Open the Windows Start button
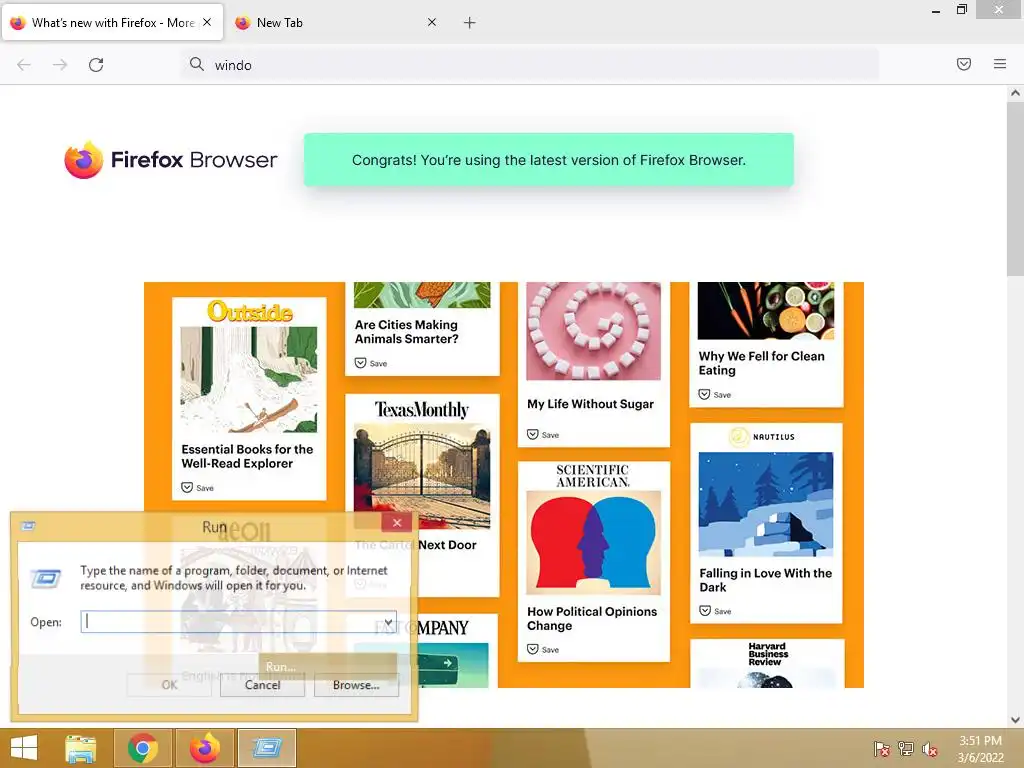 point(24,748)
